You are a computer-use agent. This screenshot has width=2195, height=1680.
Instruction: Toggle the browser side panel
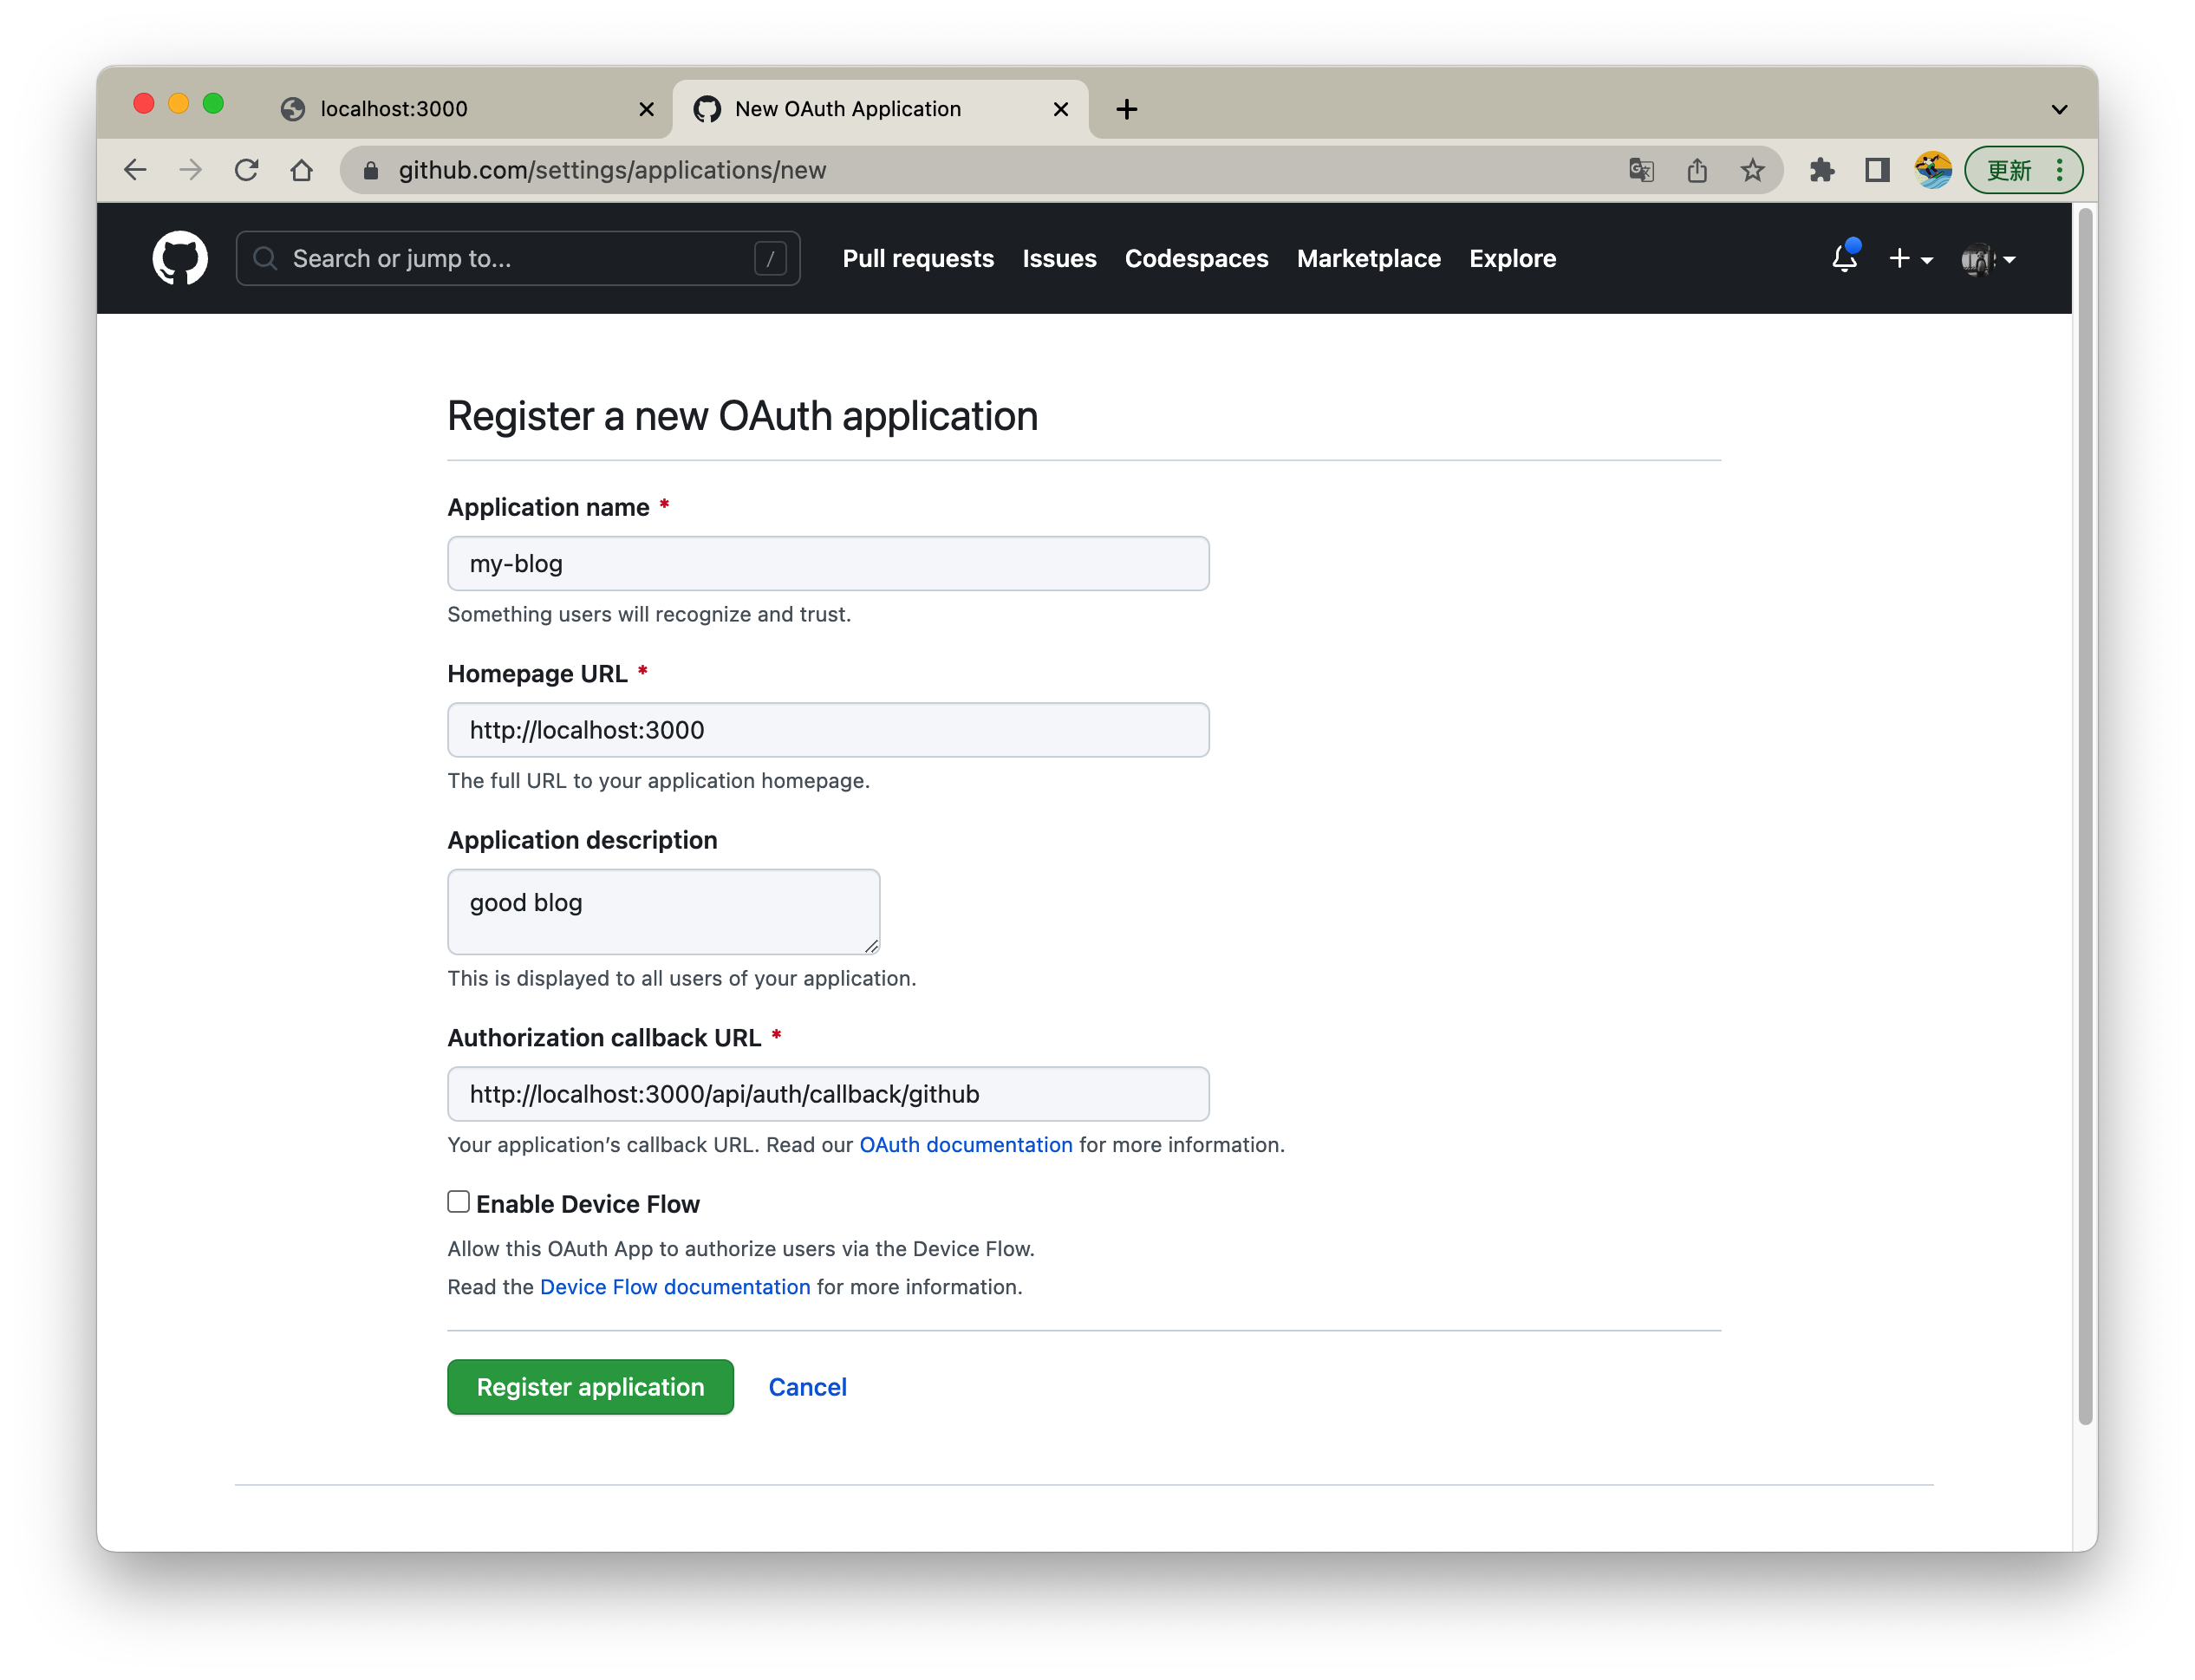1877,170
